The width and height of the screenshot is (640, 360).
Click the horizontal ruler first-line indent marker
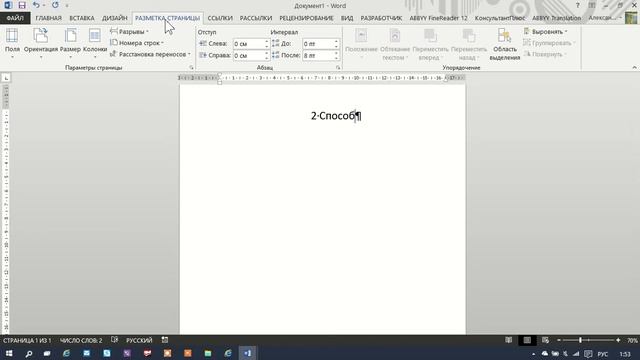[x=220, y=75]
